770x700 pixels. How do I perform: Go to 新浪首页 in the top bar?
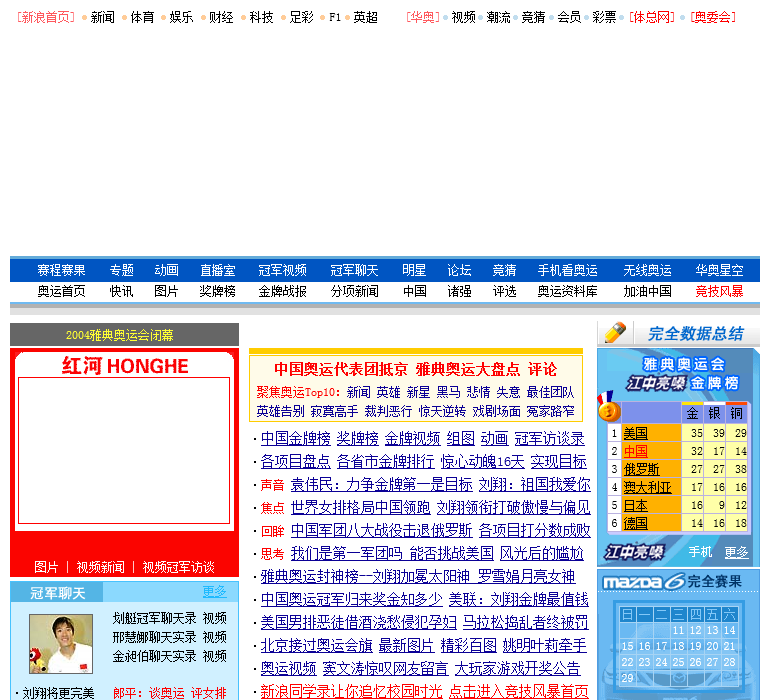tap(46, 18)
